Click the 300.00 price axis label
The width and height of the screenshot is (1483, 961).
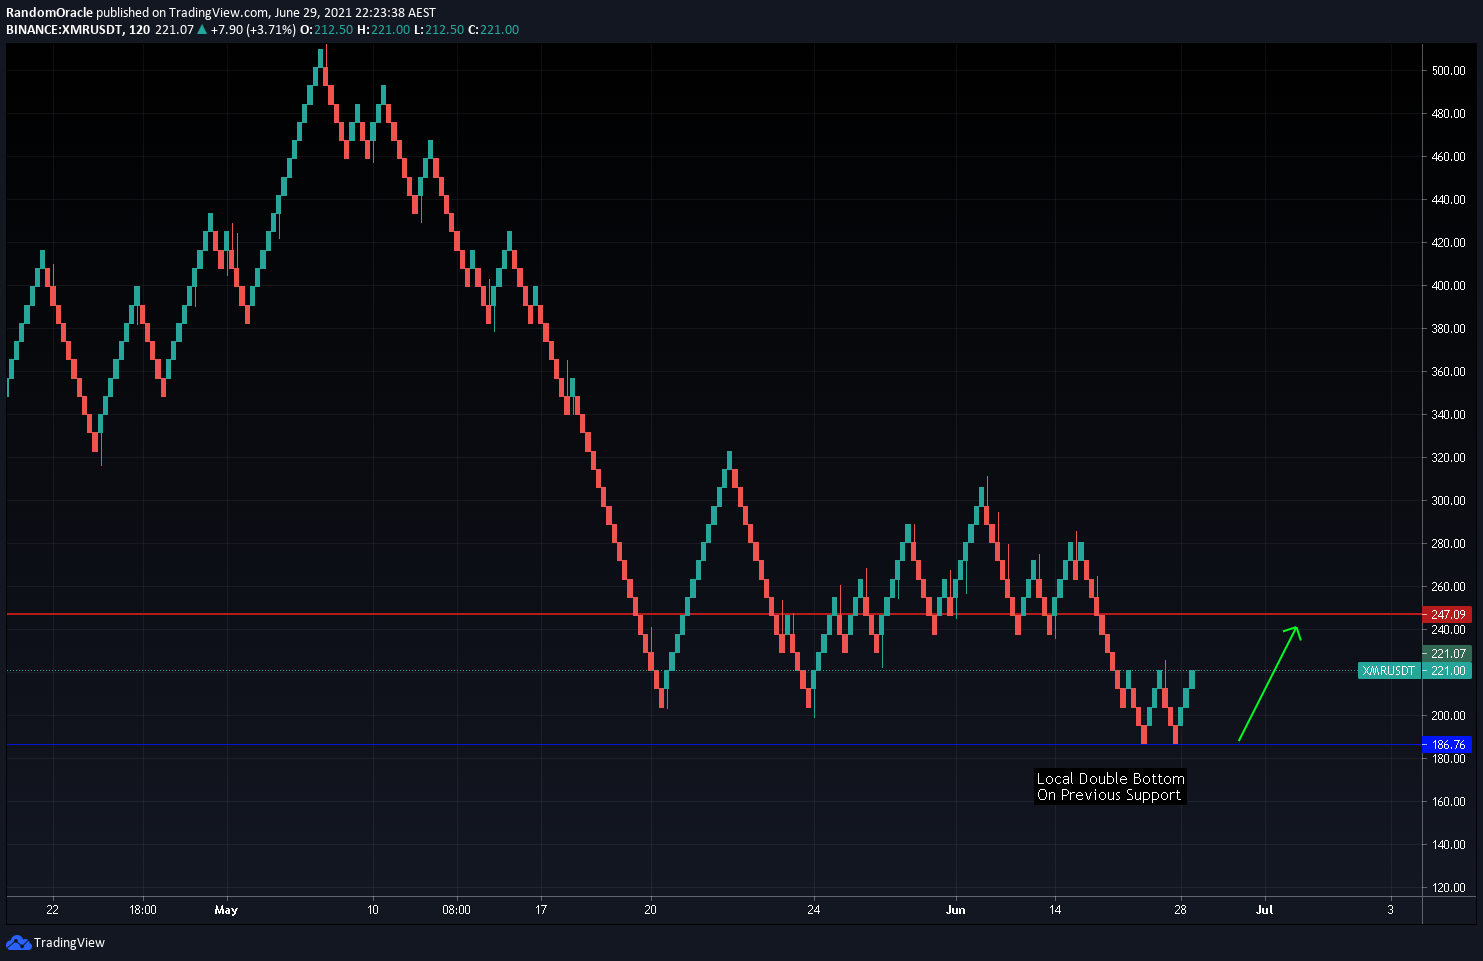(x=1448, y=501)
